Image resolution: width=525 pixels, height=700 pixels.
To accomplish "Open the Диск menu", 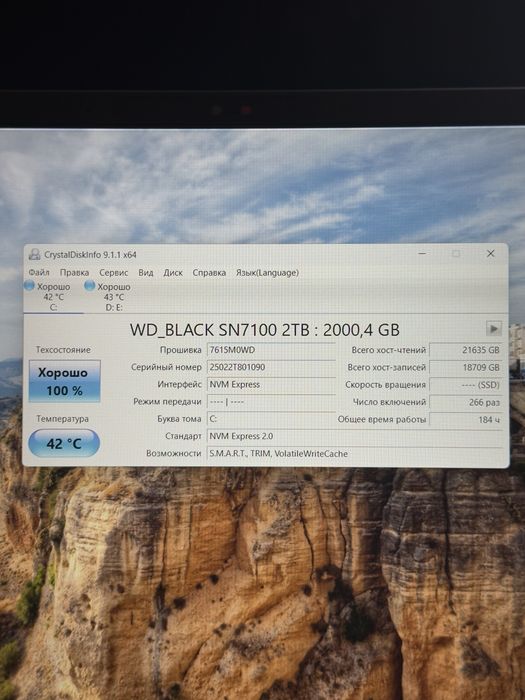I will [x=173, y=272].
